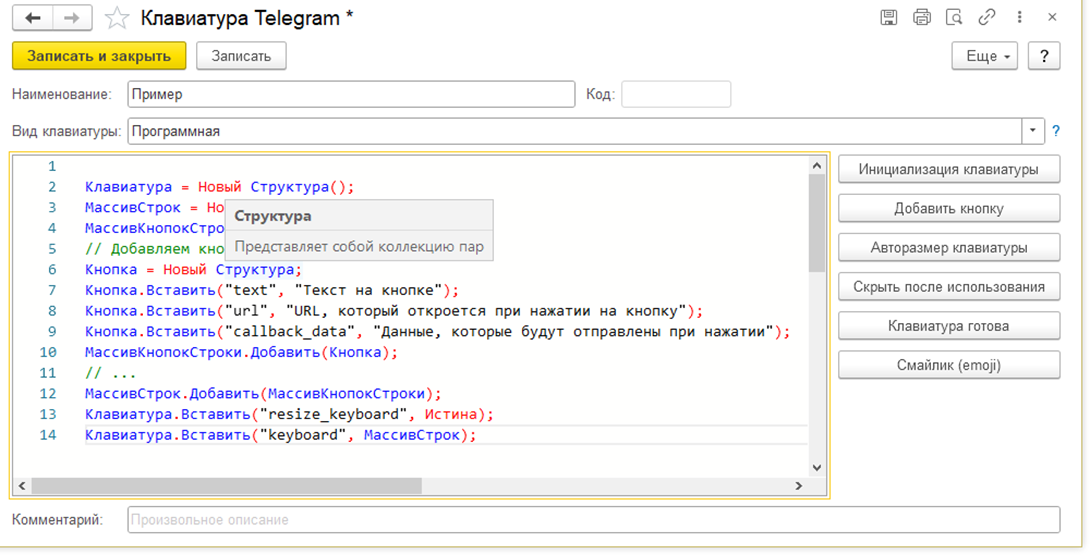The width and height of the screenshot is (1090, 555).
Task: Open the three-dot vertical menu
Action: (x=1019, y=18)
